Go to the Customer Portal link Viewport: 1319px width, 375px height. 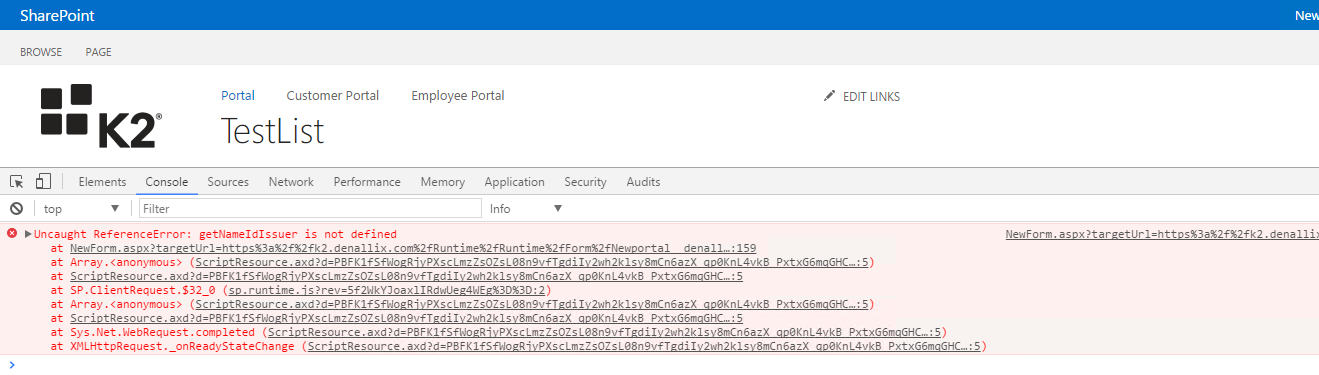point(333,96)
